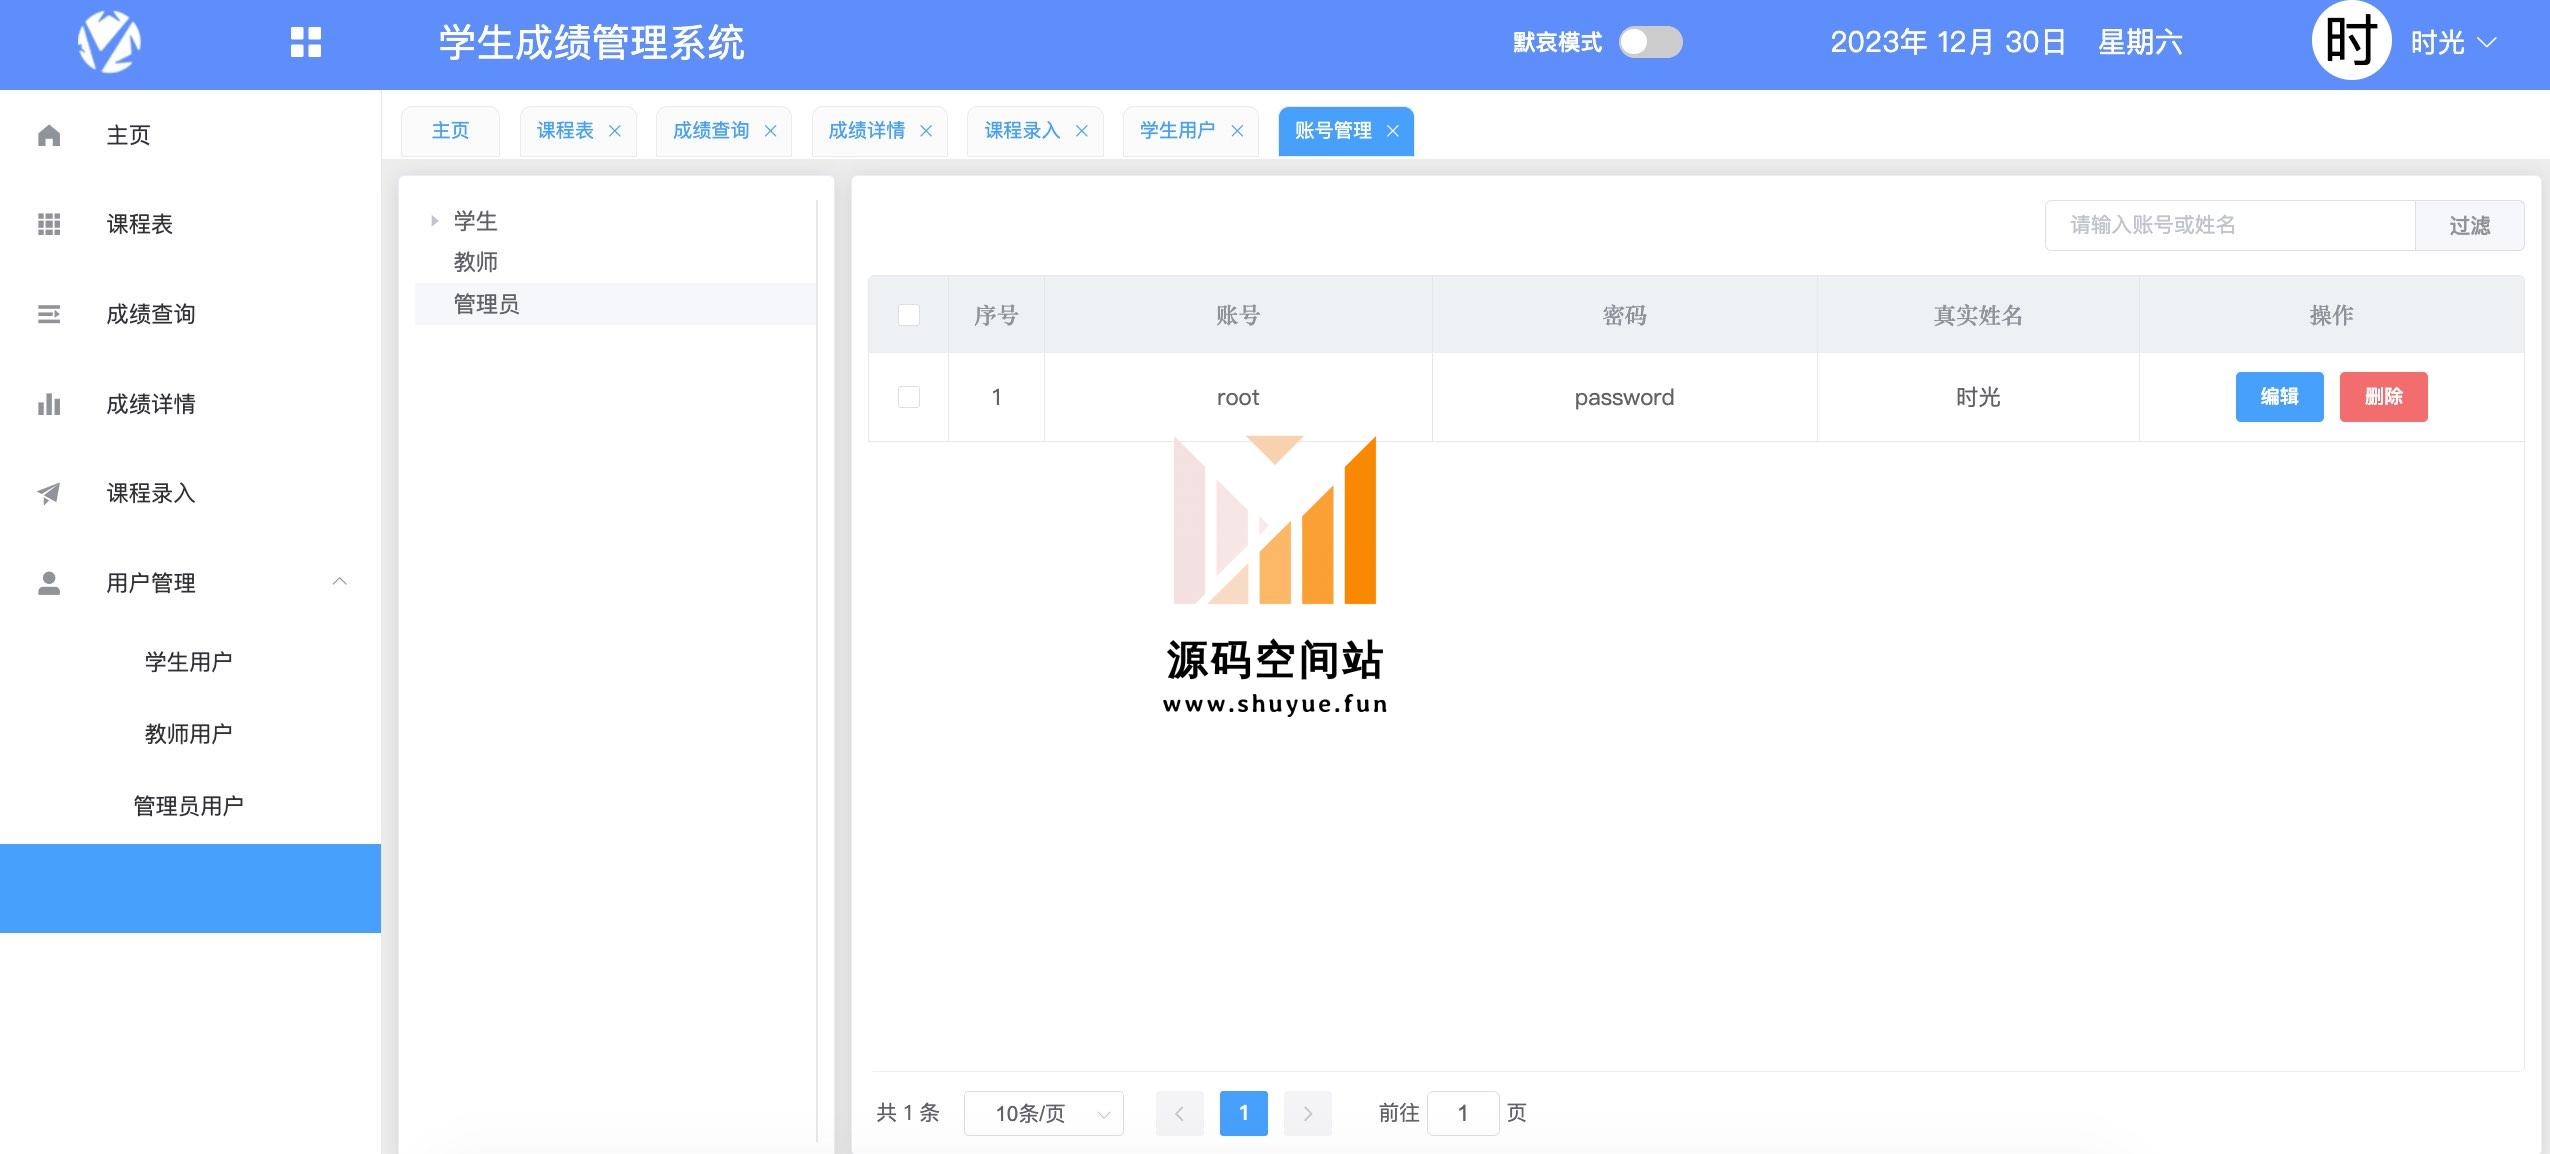This screenshot has height=1154, width=2550.
Task: Click the bar chart icon beside 成绩详情
Action: pyautogui.click(x=49, y=404)
